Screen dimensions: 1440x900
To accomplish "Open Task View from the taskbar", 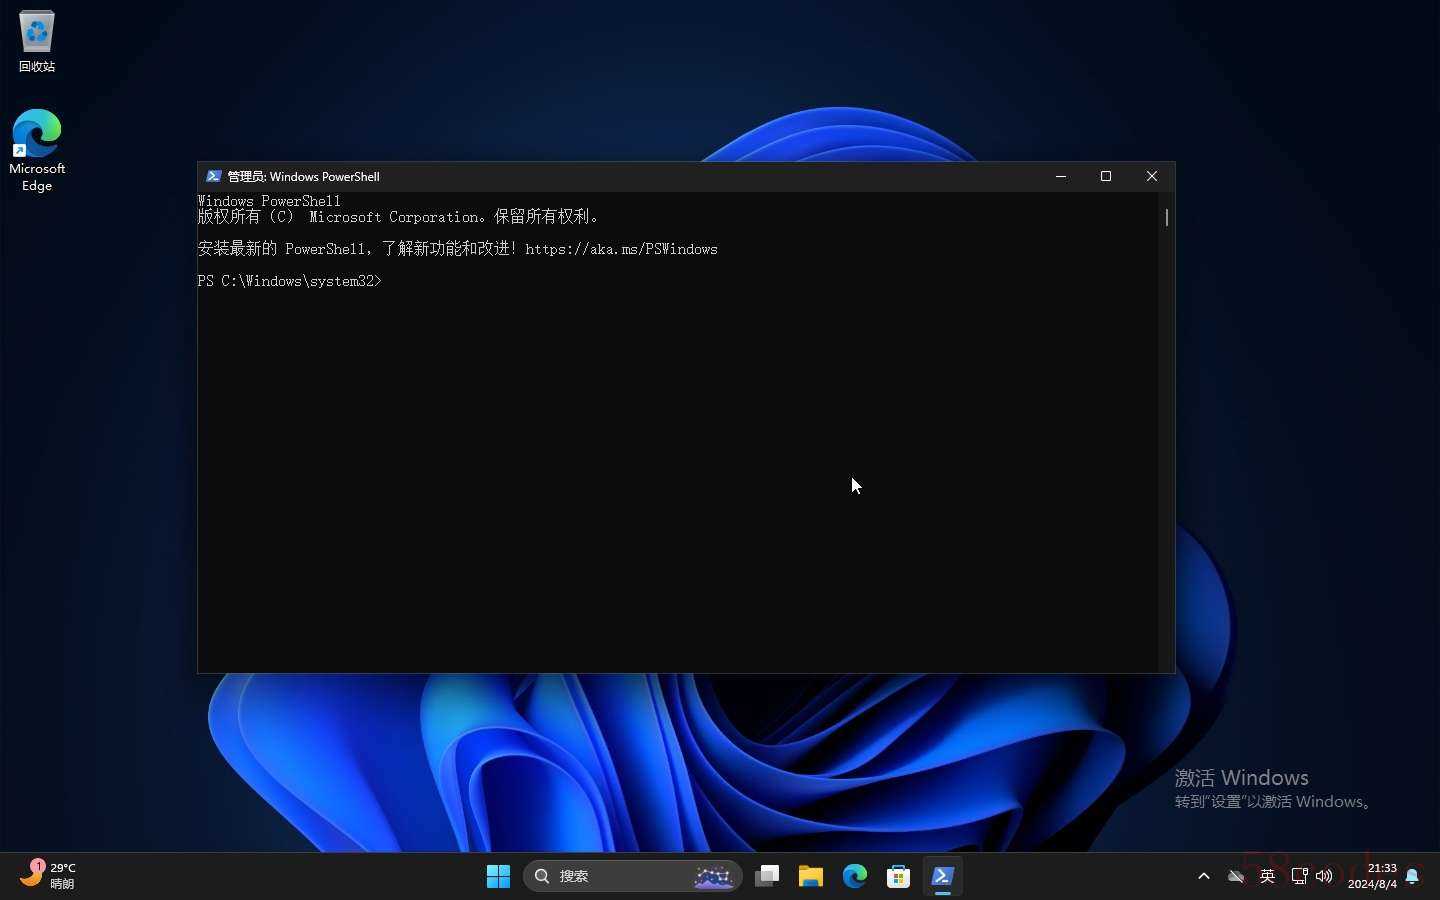I will coord(767,876).
